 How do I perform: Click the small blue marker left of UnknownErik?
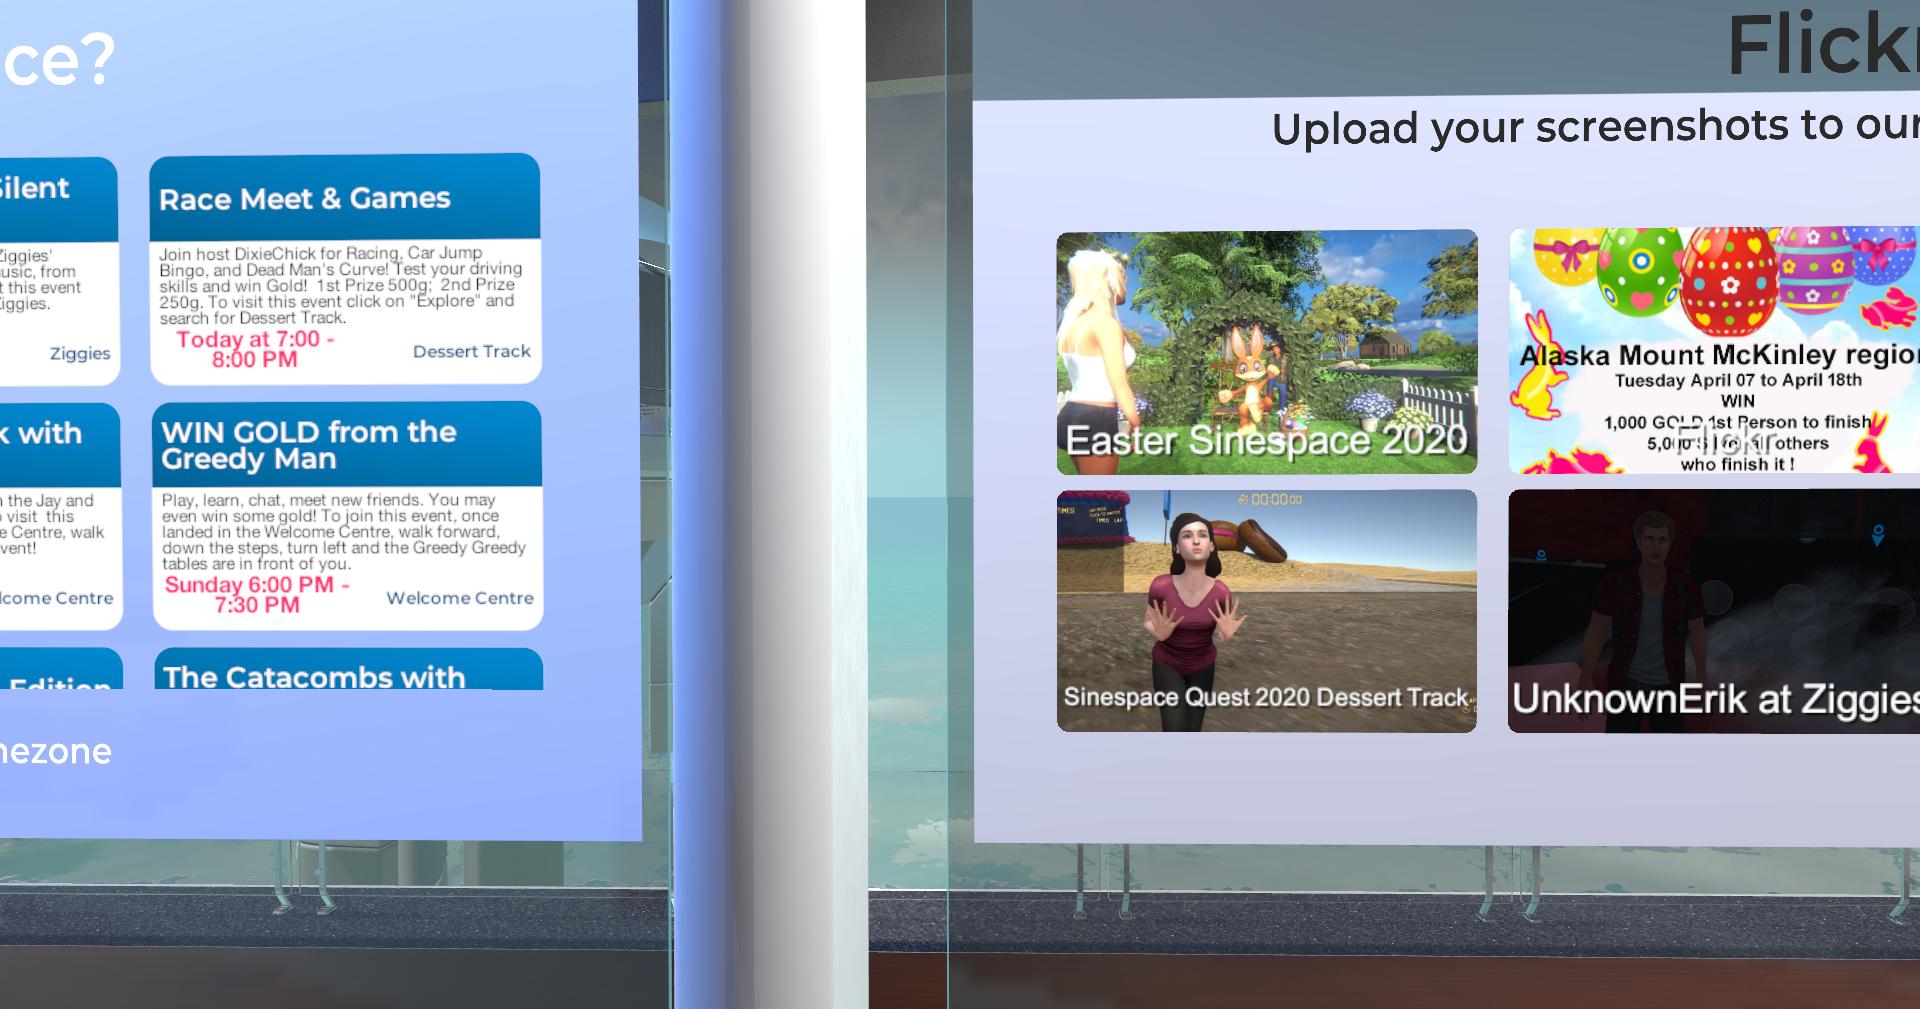[1541, 554]
